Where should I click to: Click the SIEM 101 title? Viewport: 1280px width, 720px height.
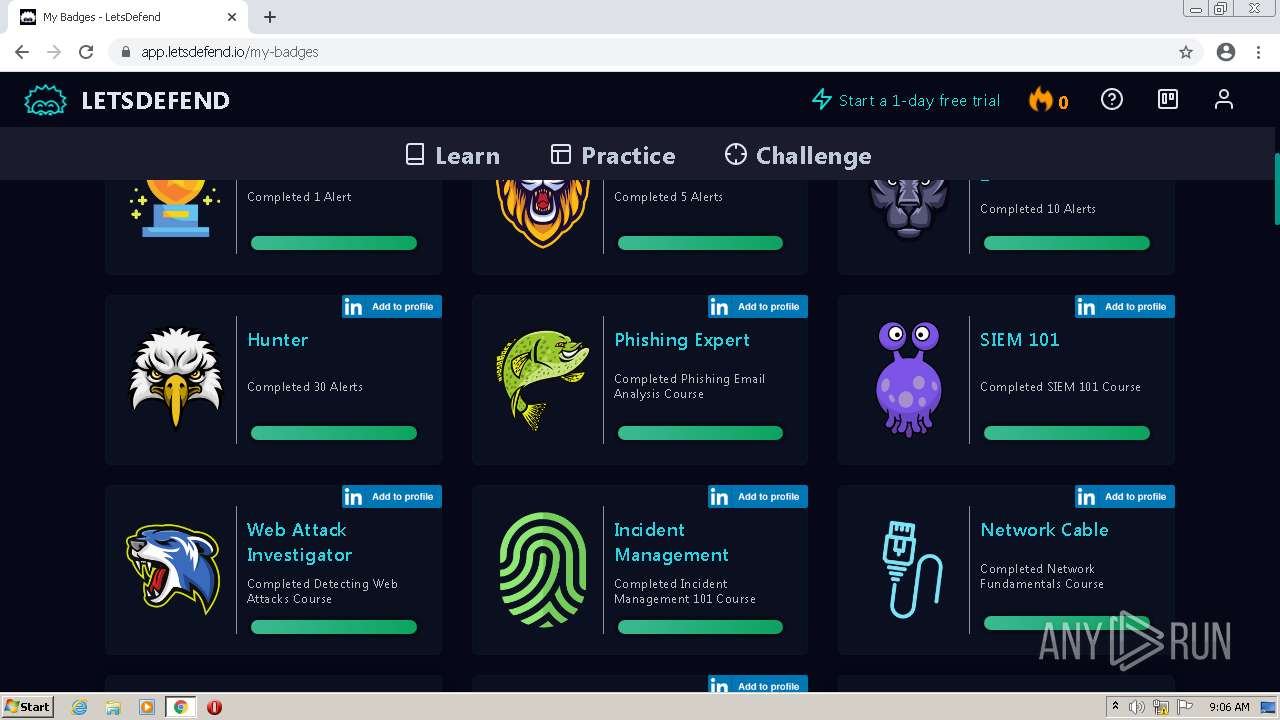[1020, 340]
